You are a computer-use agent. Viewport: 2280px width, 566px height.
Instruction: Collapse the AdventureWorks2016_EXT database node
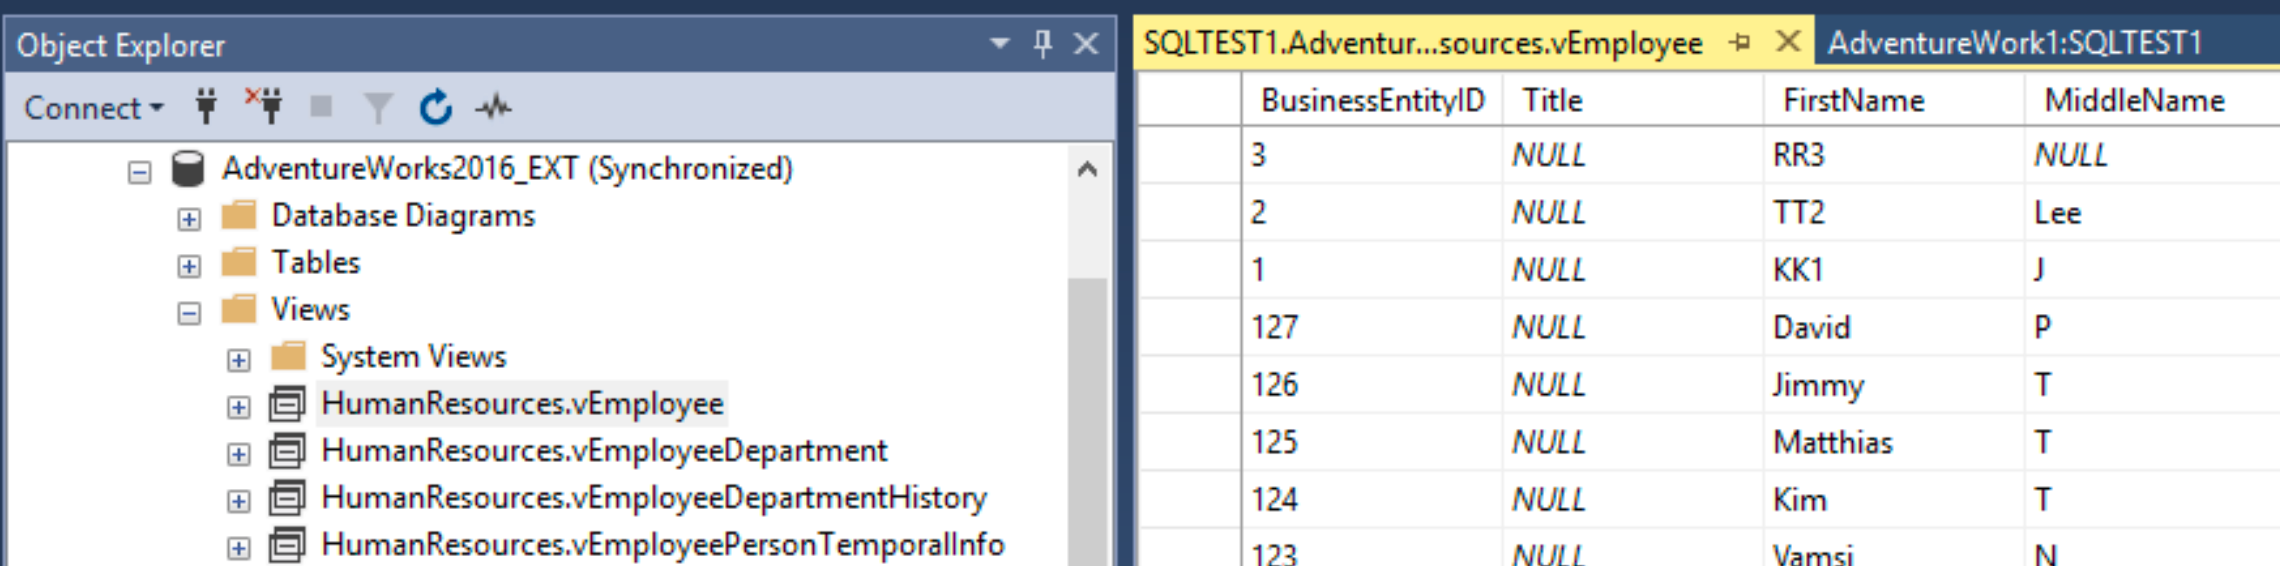point(140,172)
